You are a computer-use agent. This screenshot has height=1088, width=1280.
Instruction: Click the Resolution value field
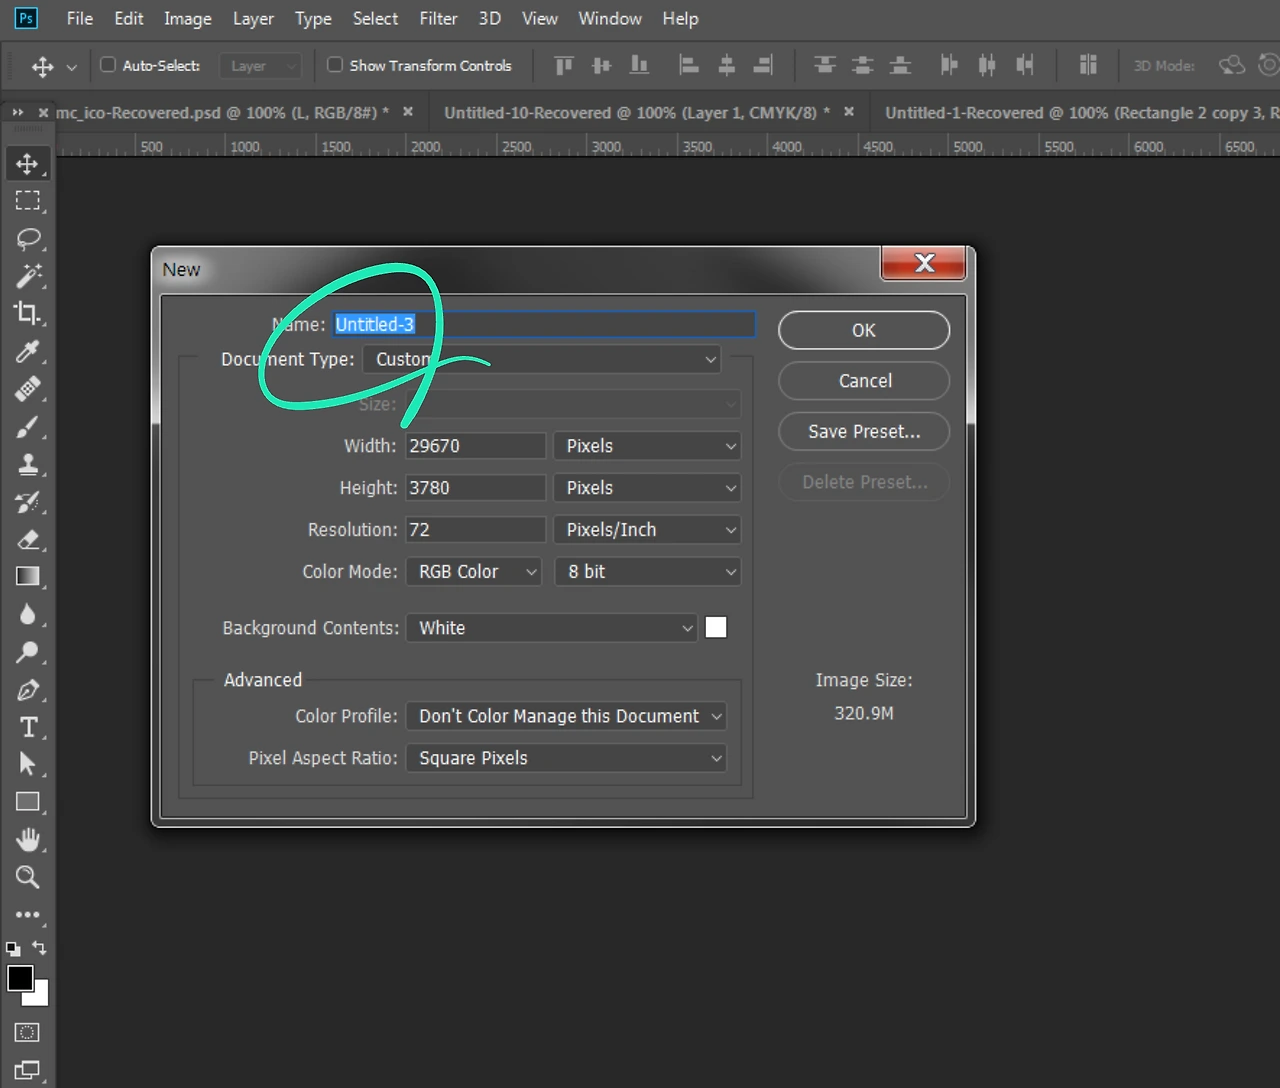pos(476,530)
